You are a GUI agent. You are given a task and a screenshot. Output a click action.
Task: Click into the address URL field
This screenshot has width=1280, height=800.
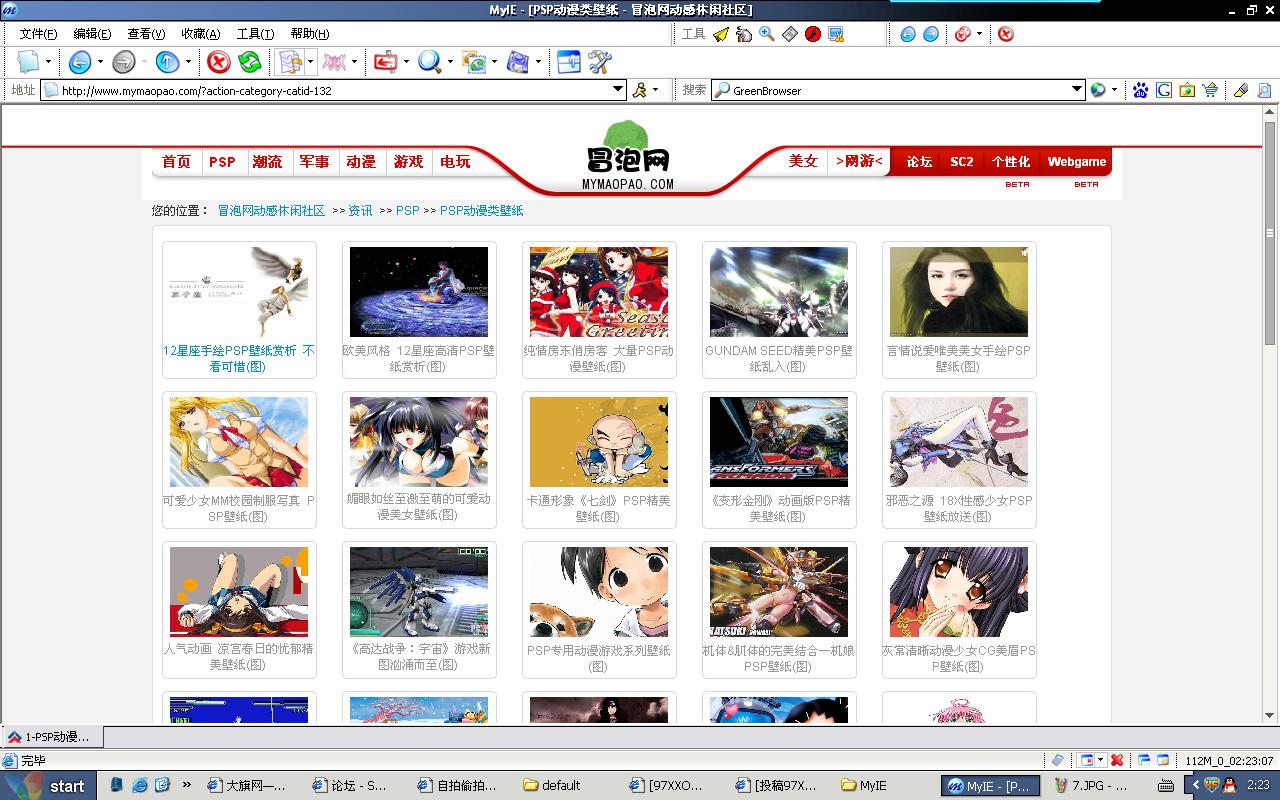tap(335, 90)
